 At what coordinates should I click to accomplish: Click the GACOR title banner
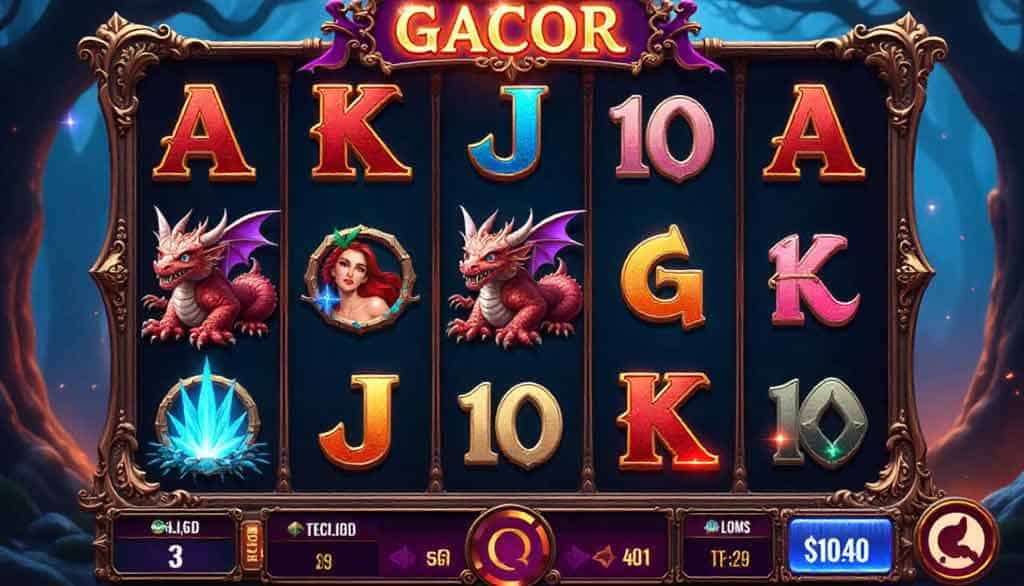click(x=511, y=31)
